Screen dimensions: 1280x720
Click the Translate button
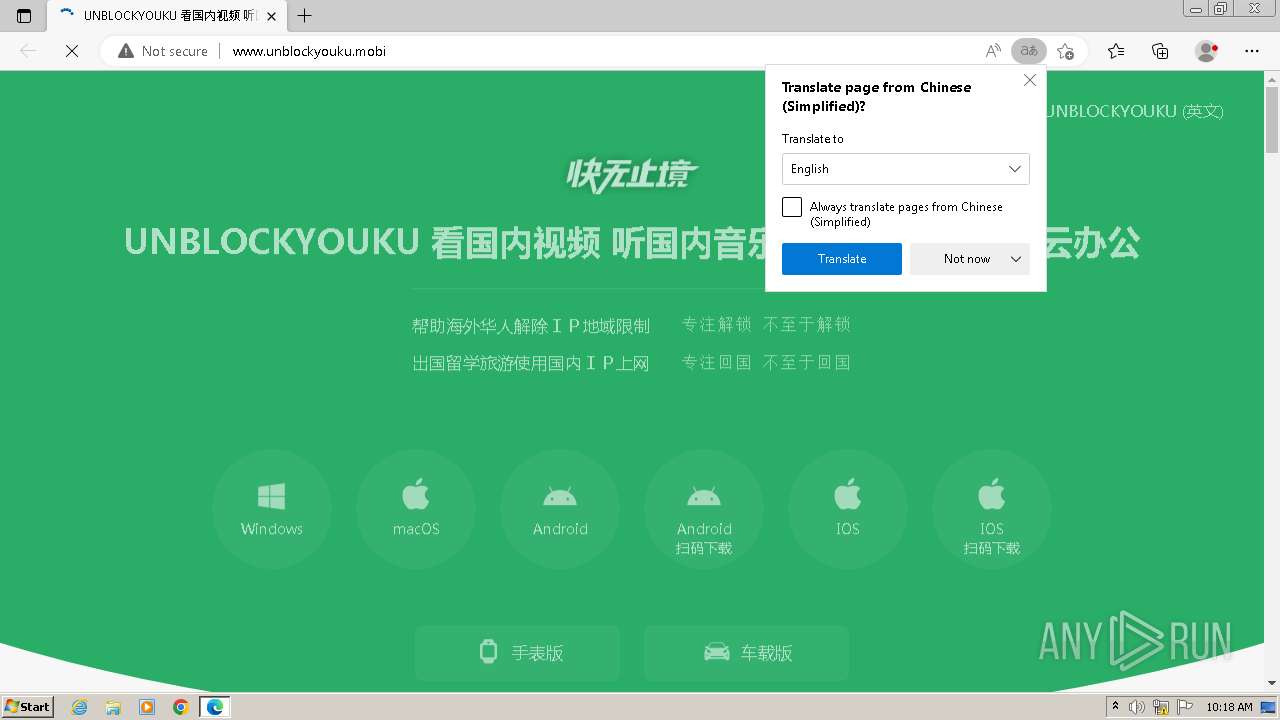click(x=842, y=259)
